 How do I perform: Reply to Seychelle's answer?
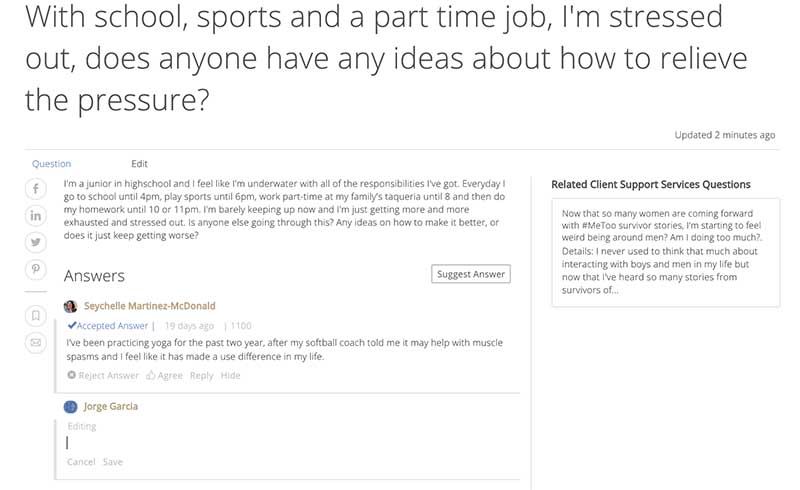[202, 375]
